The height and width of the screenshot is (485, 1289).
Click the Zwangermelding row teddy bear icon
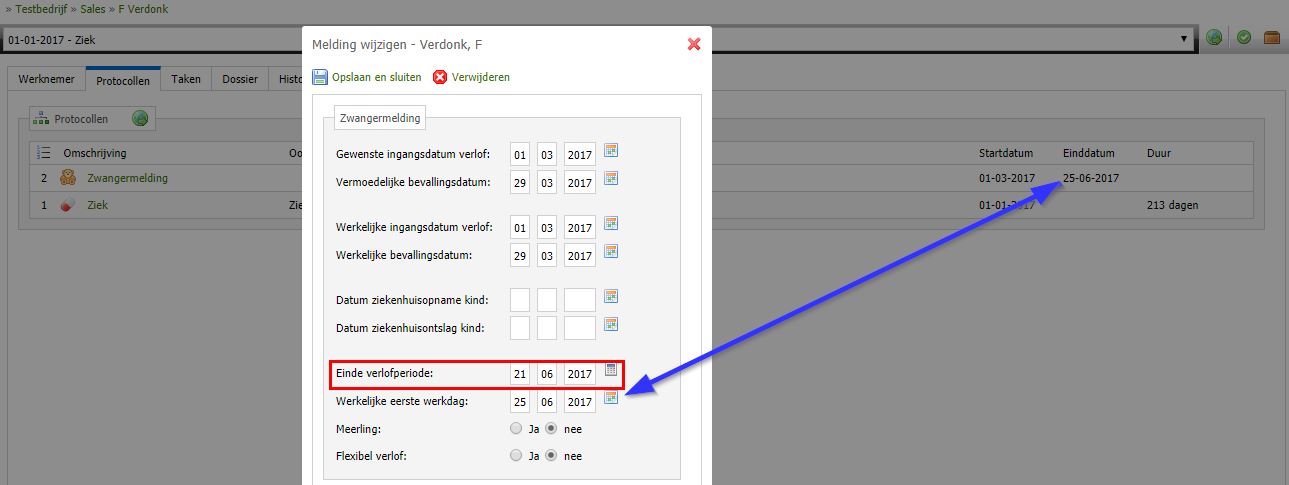point(68,178)
